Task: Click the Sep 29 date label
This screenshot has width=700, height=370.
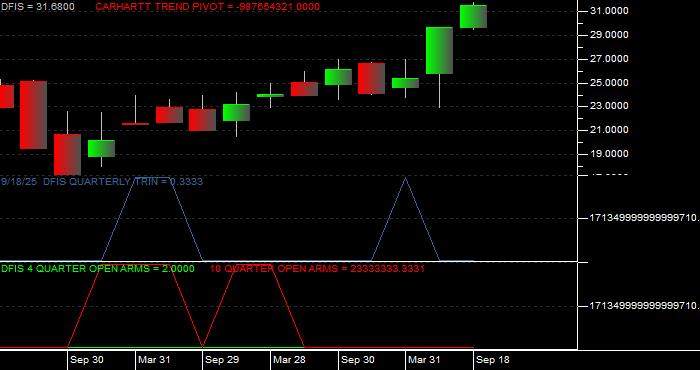Action: pyautogui.click(x=222, y=360)
